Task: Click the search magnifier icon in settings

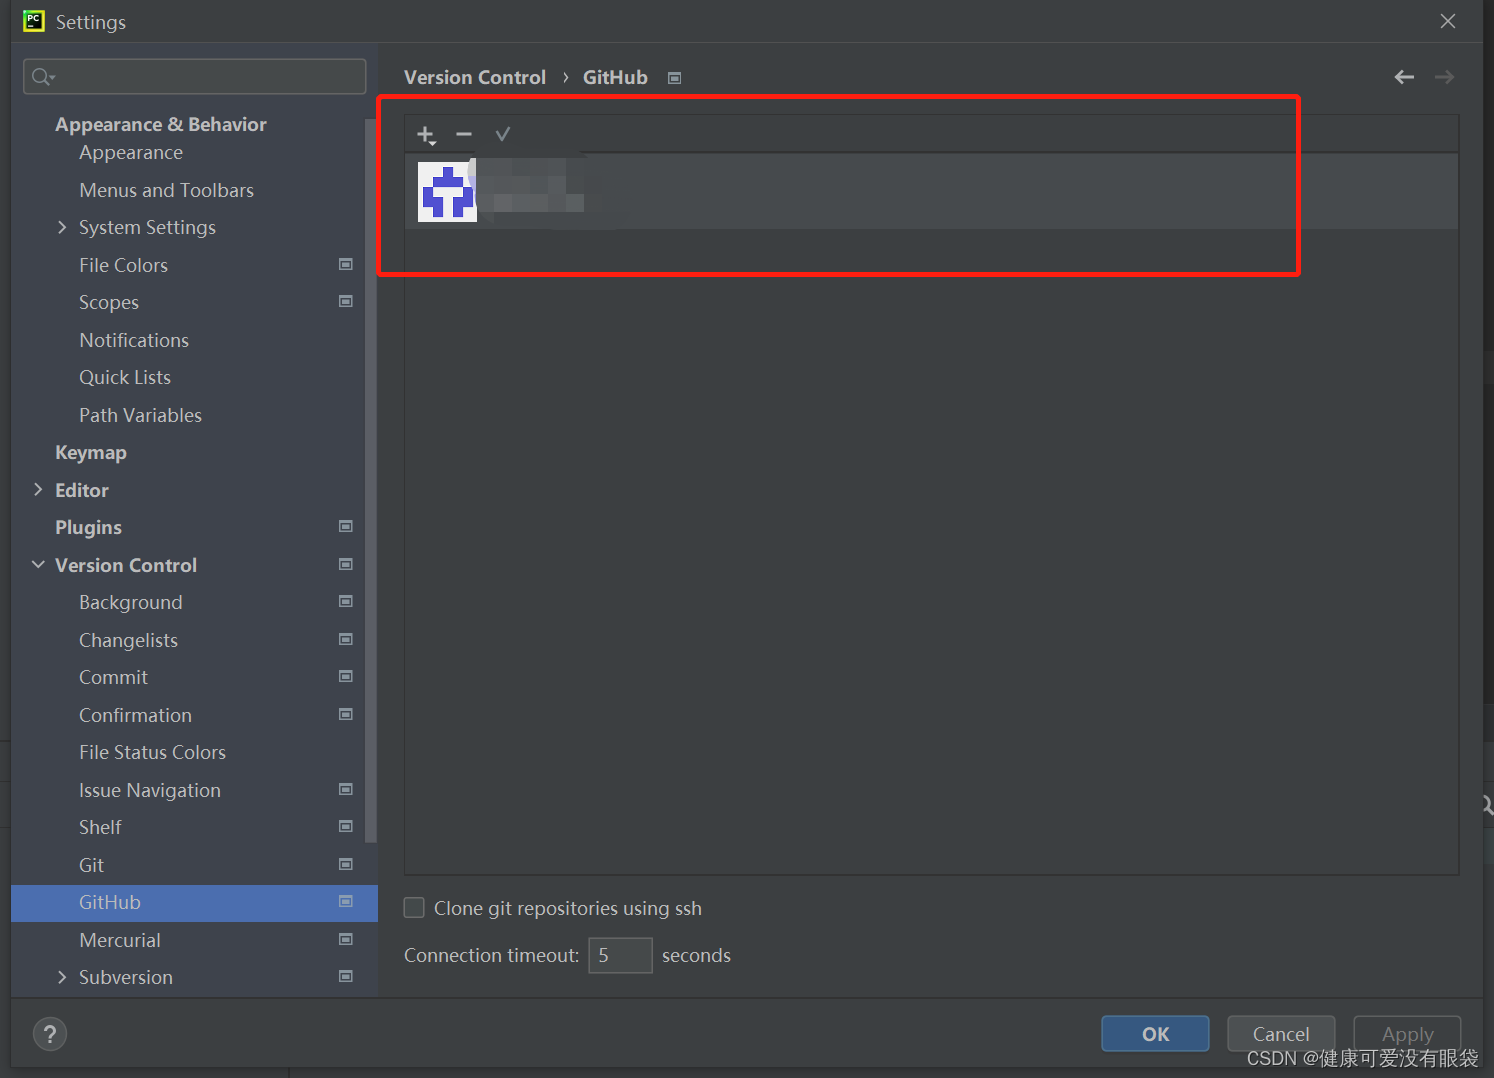Action: 42,77
